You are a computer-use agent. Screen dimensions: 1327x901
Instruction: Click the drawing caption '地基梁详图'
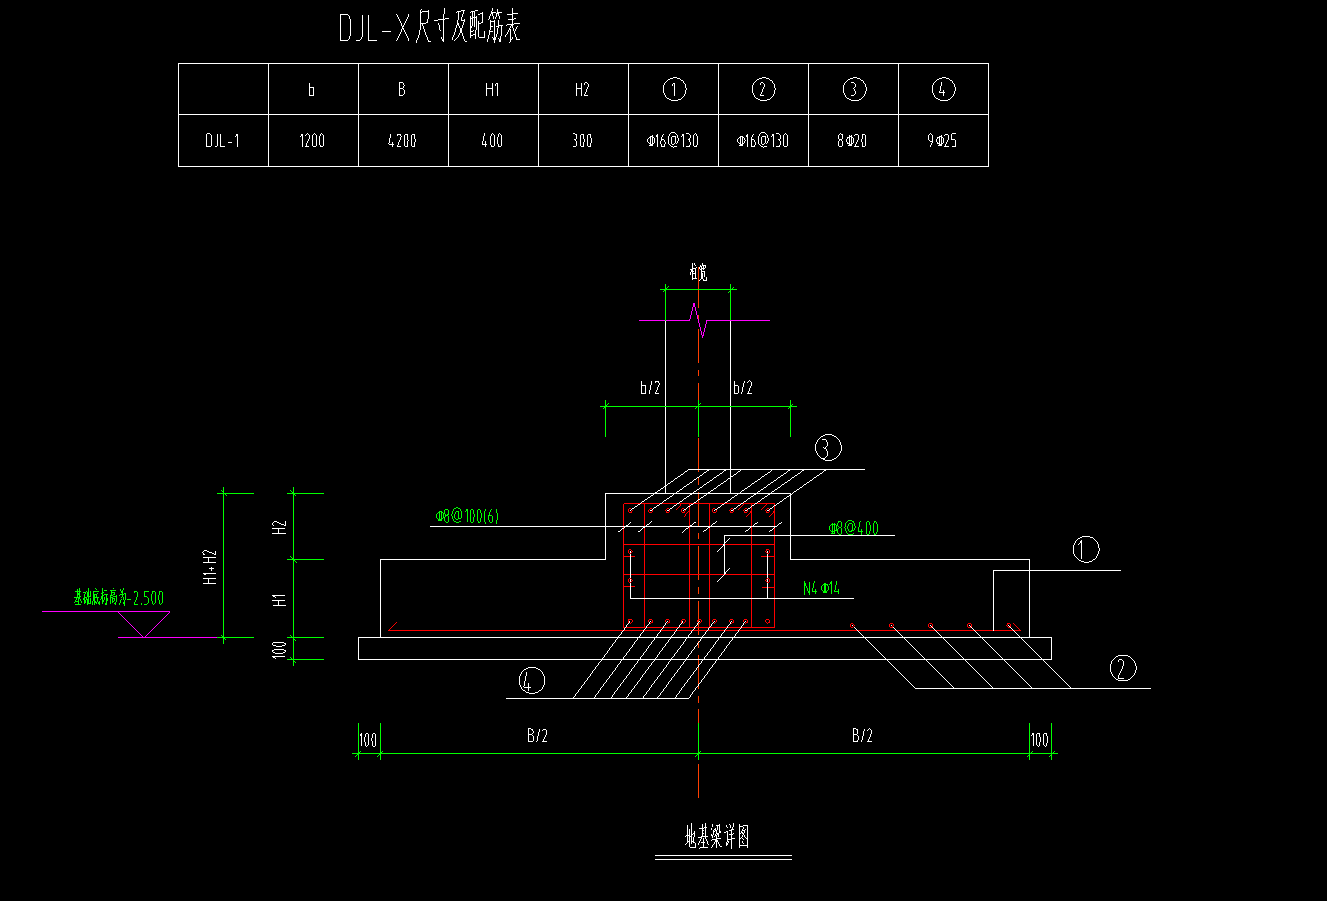click(718, 837)
